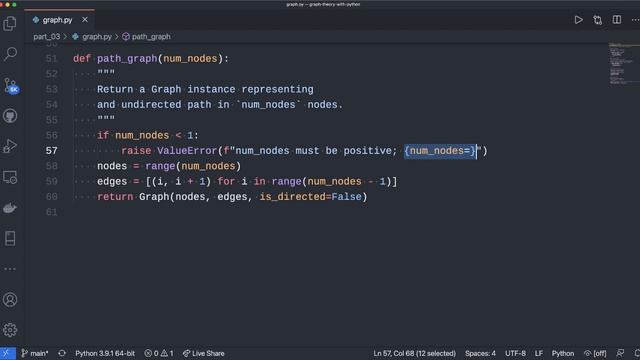Toggle the [off] status indicator
The height and width of the screenshot is (360, 640).
[x=595, y=353]
